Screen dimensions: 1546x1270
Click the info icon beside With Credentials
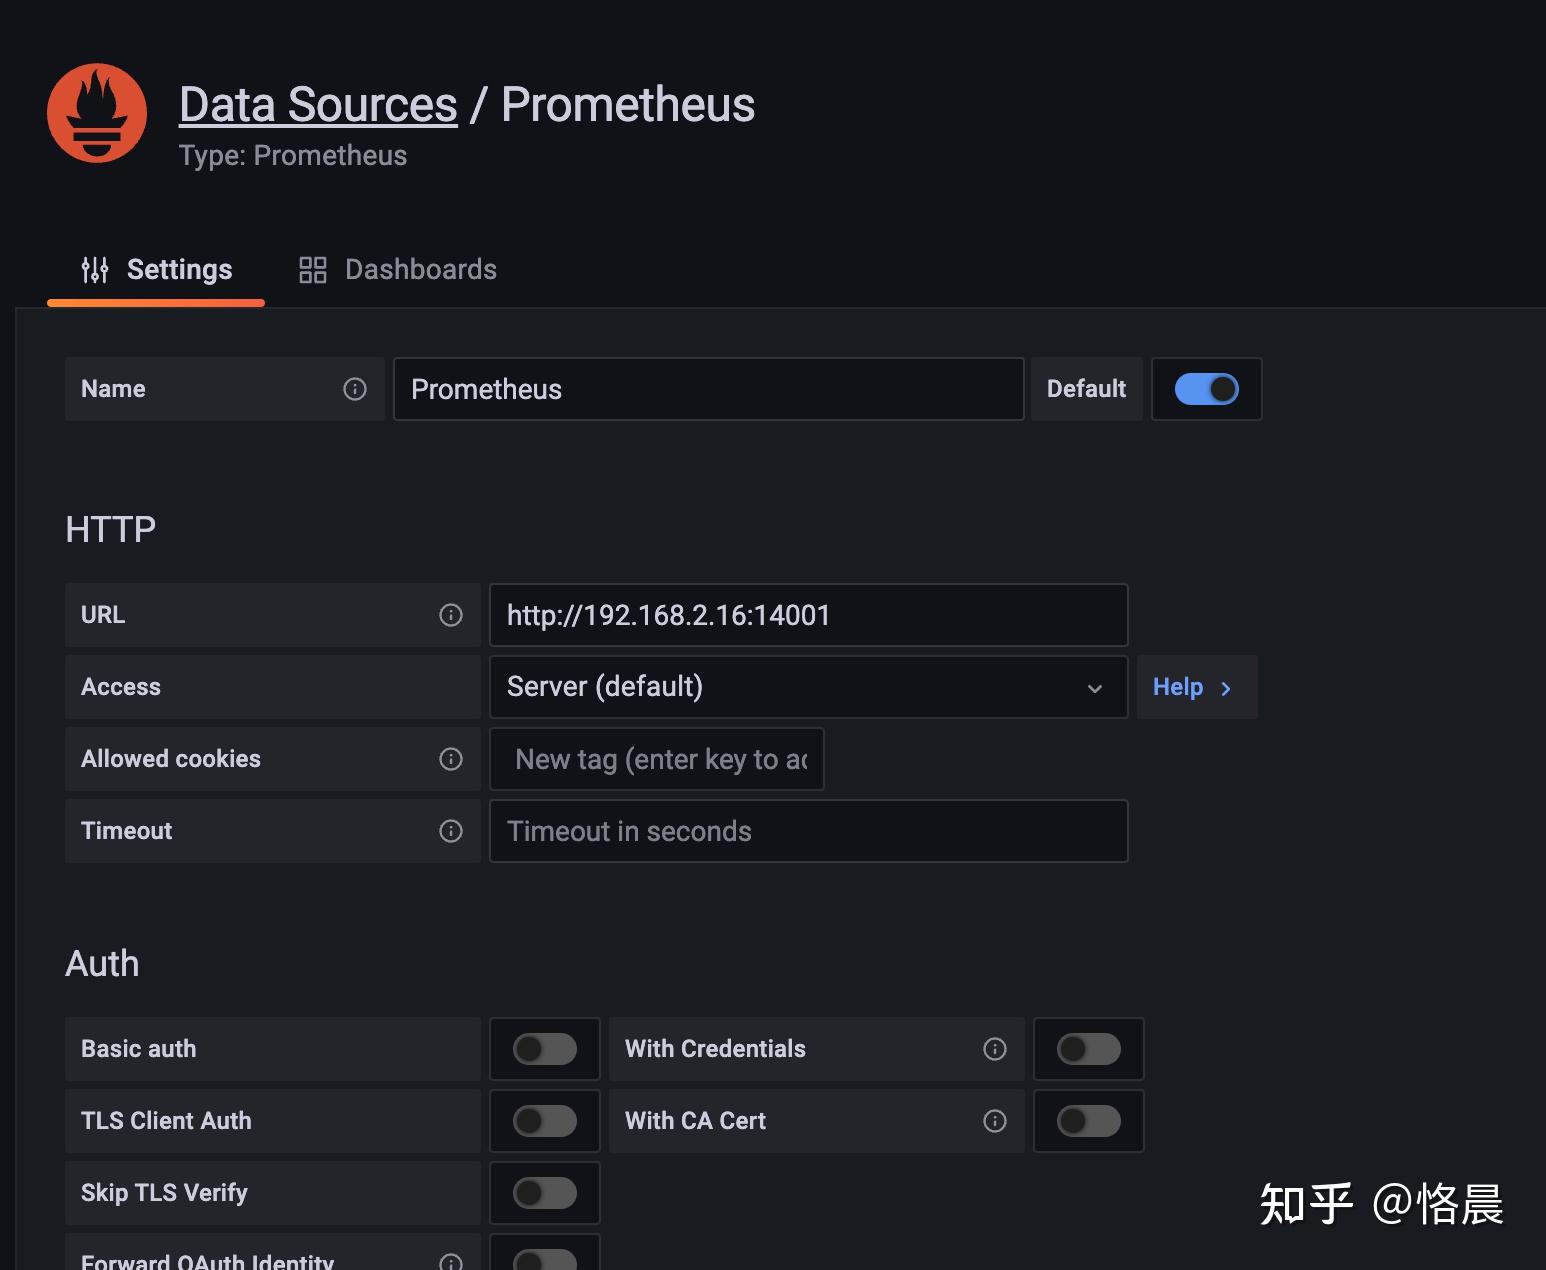(x=994, y=1049)
